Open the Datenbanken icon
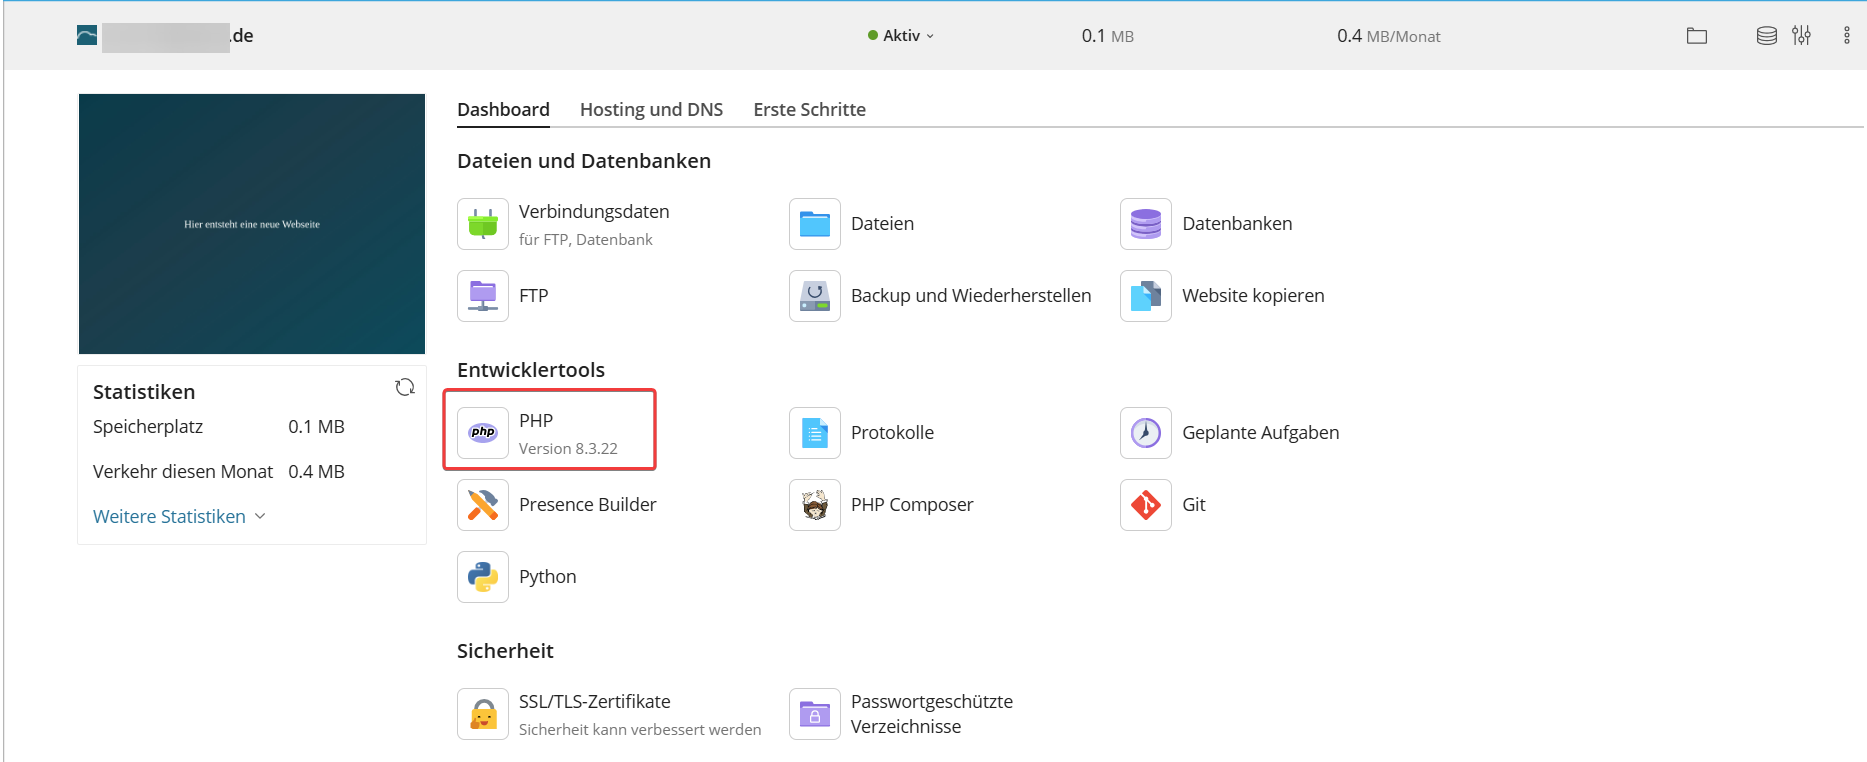The height and width of the screenshot is (762, 1867). pyautogui.click(x=1146, y=224)
